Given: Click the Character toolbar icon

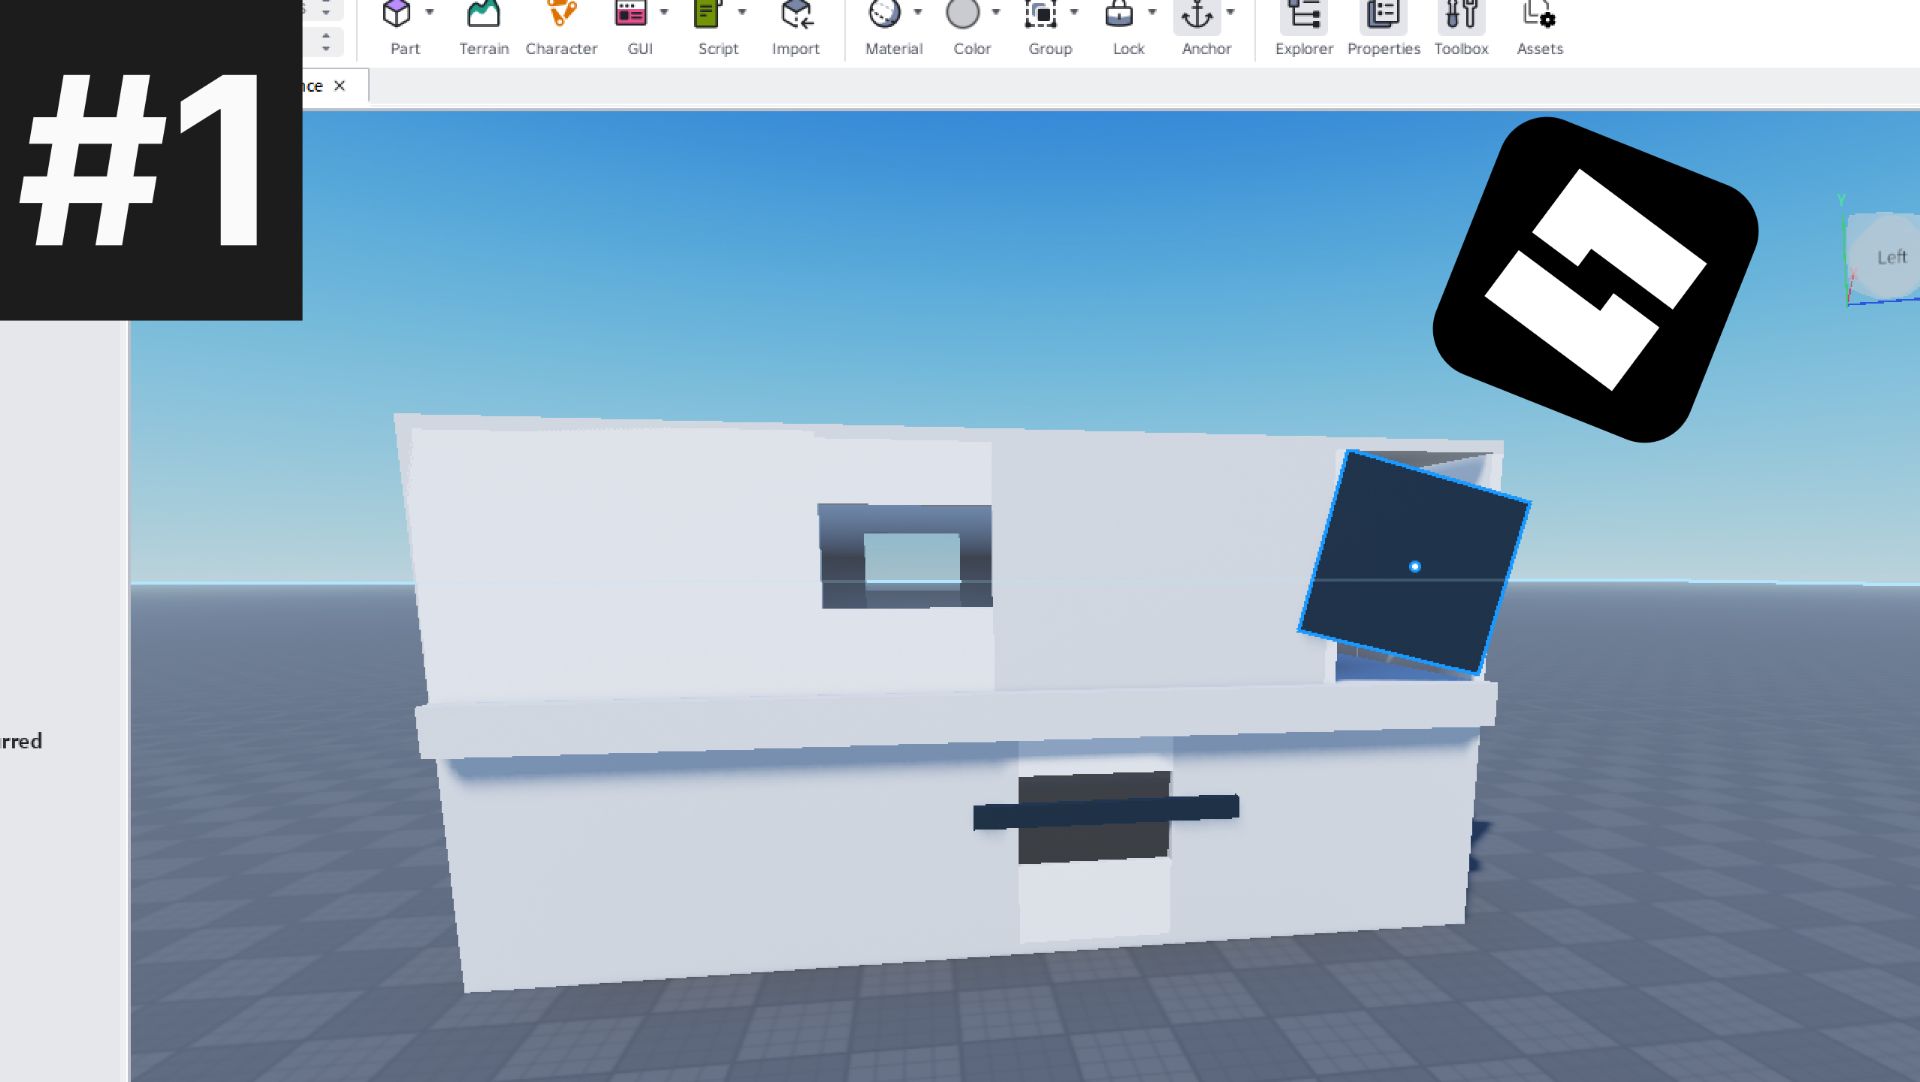Looking at the screenshot, I should tap(561, 14).
